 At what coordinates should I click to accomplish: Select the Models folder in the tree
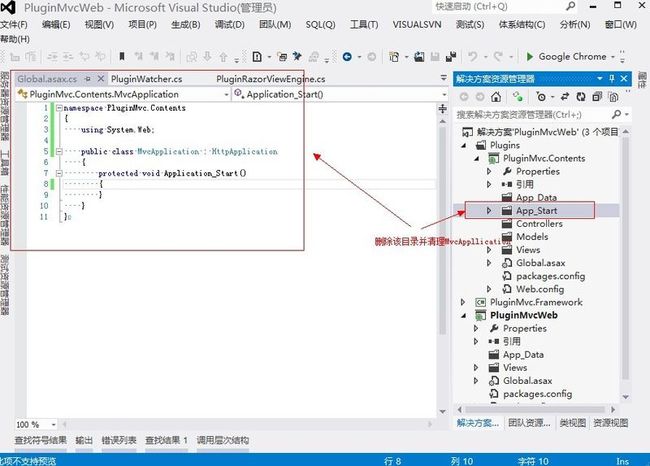pos(532,237)
